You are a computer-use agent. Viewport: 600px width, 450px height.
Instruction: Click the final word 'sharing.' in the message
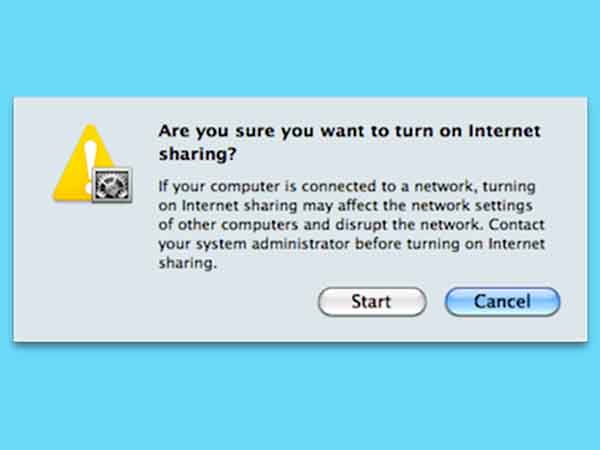click(x=188, y=263)
